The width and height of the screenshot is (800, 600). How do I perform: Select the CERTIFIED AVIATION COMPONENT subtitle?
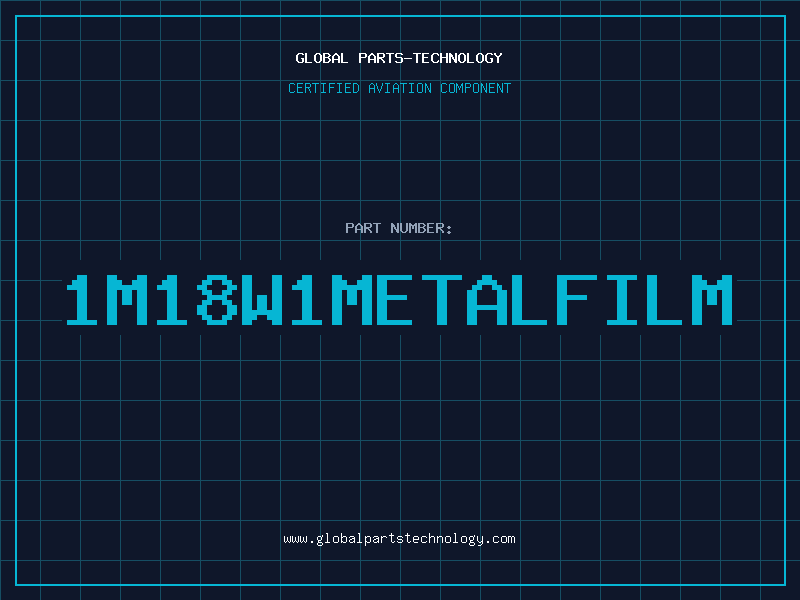click(399, 88)
